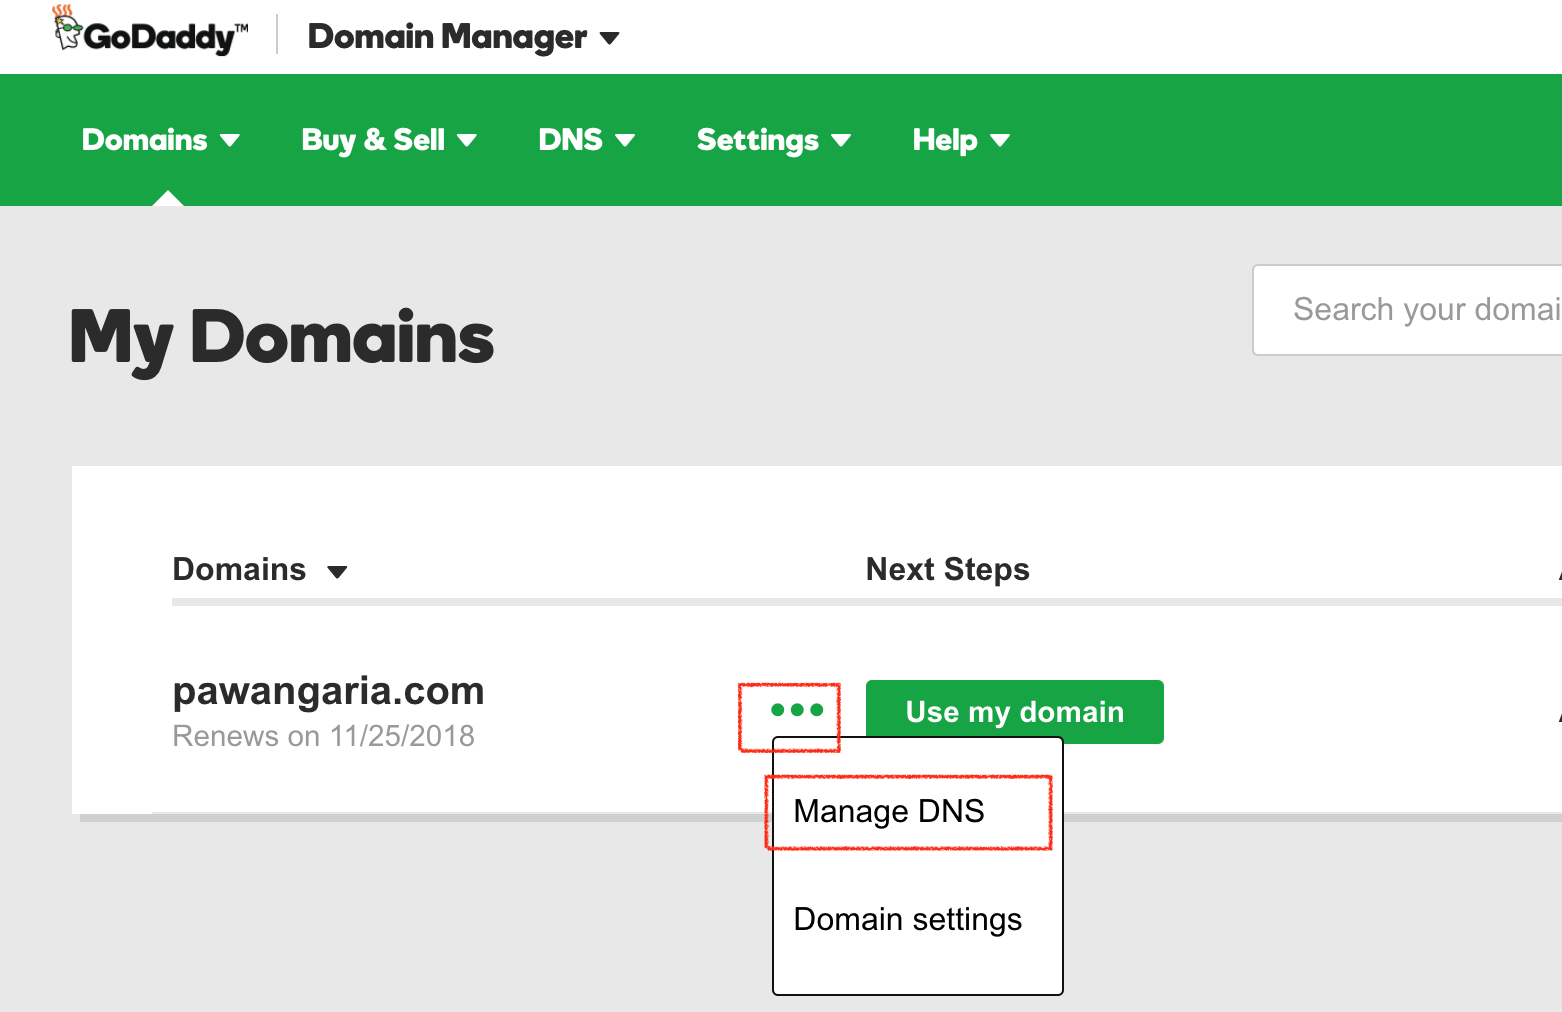Click the three-dot more options icon

coord(797,710)
